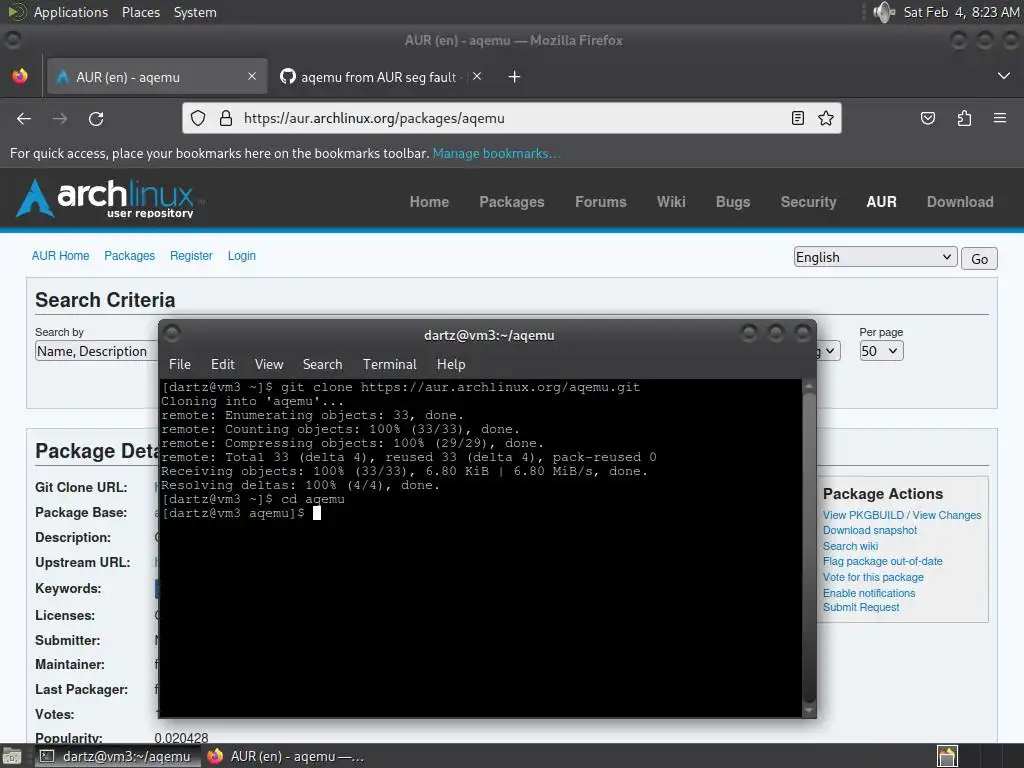Viewport: 1024px width, 768px height.
Task: Open the list all tabs chevron
Action: 1004,76
